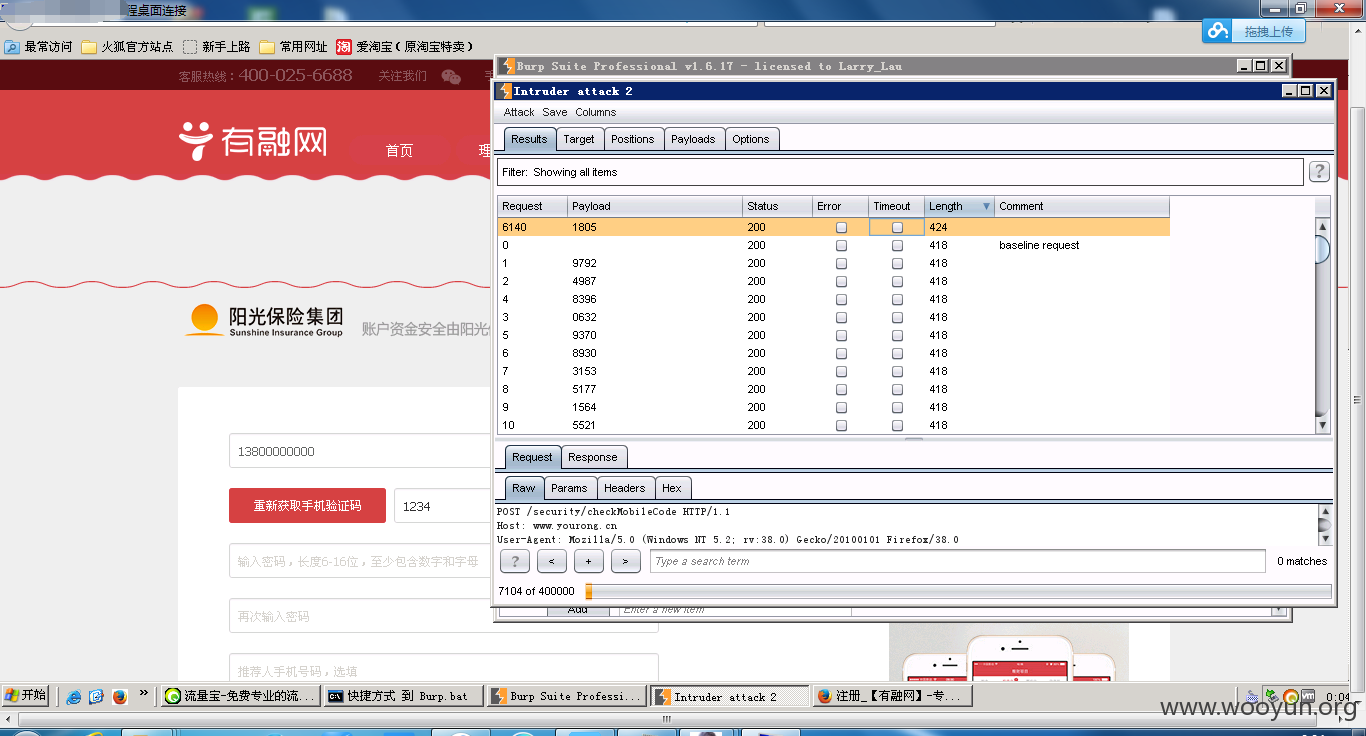Sort results by Payload column header
This screenshot has height=736, width=1366.
(655, 206)
